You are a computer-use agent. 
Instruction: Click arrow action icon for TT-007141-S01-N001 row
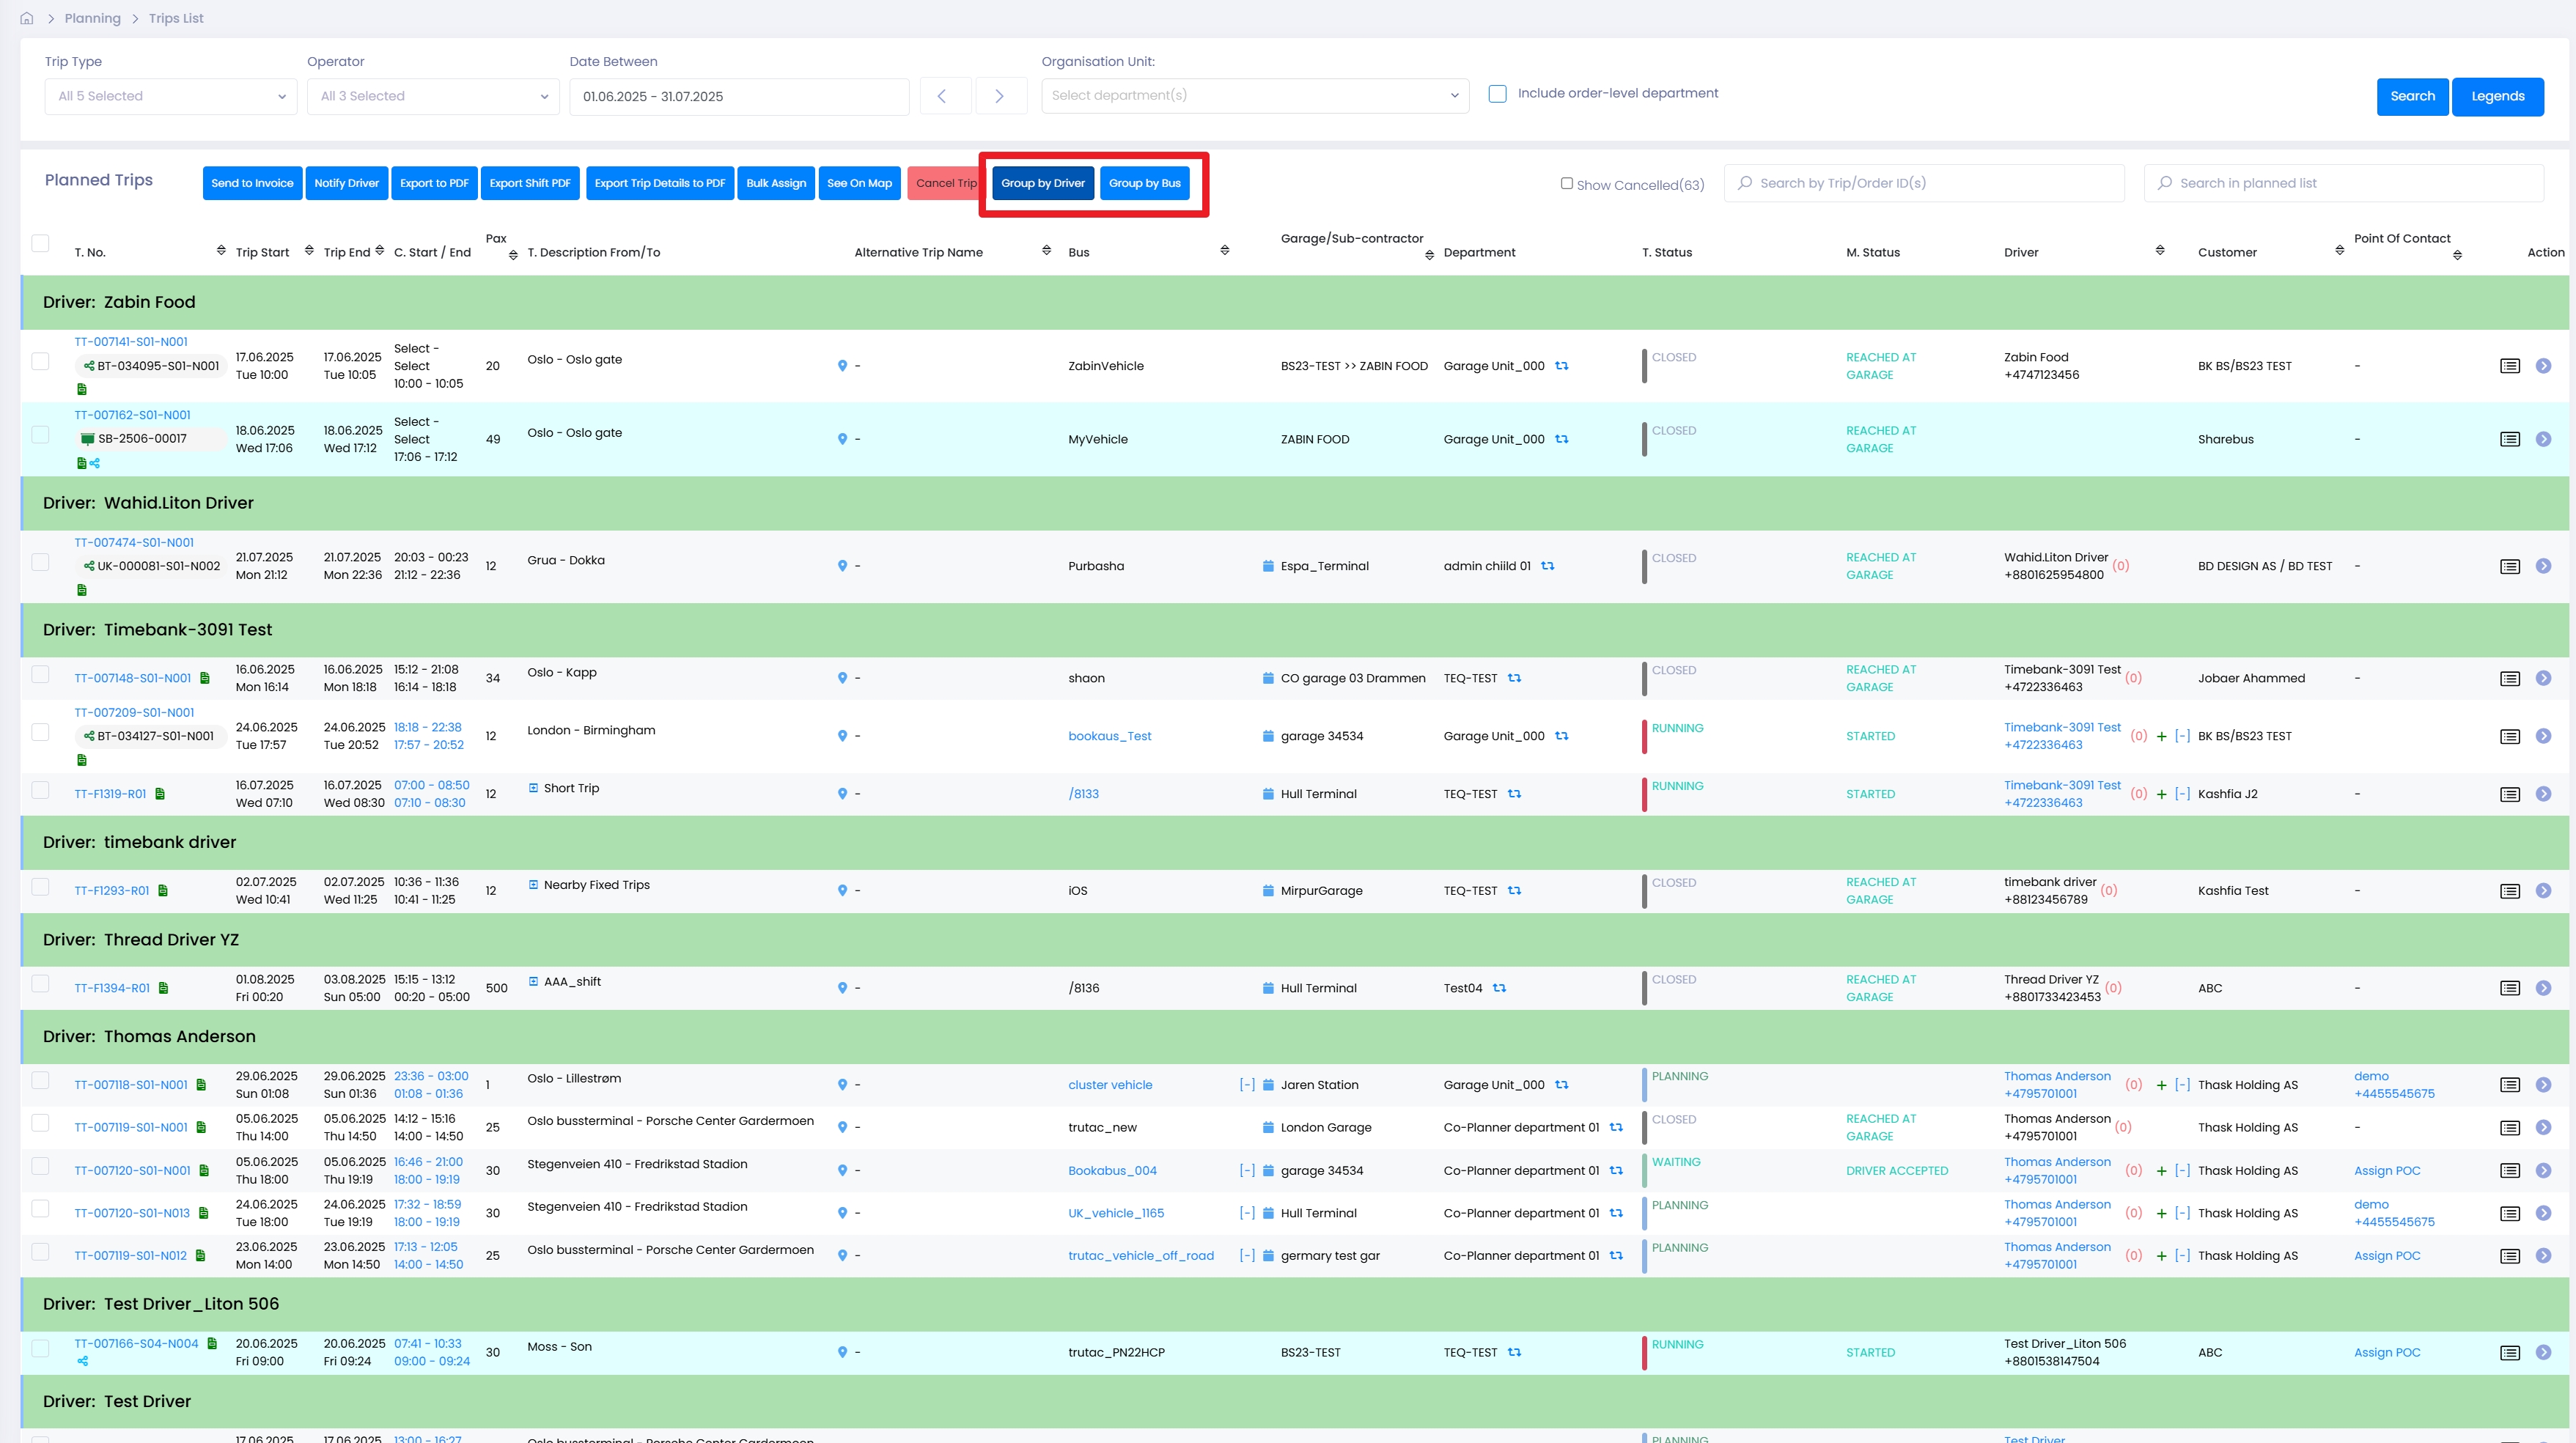2543,366
